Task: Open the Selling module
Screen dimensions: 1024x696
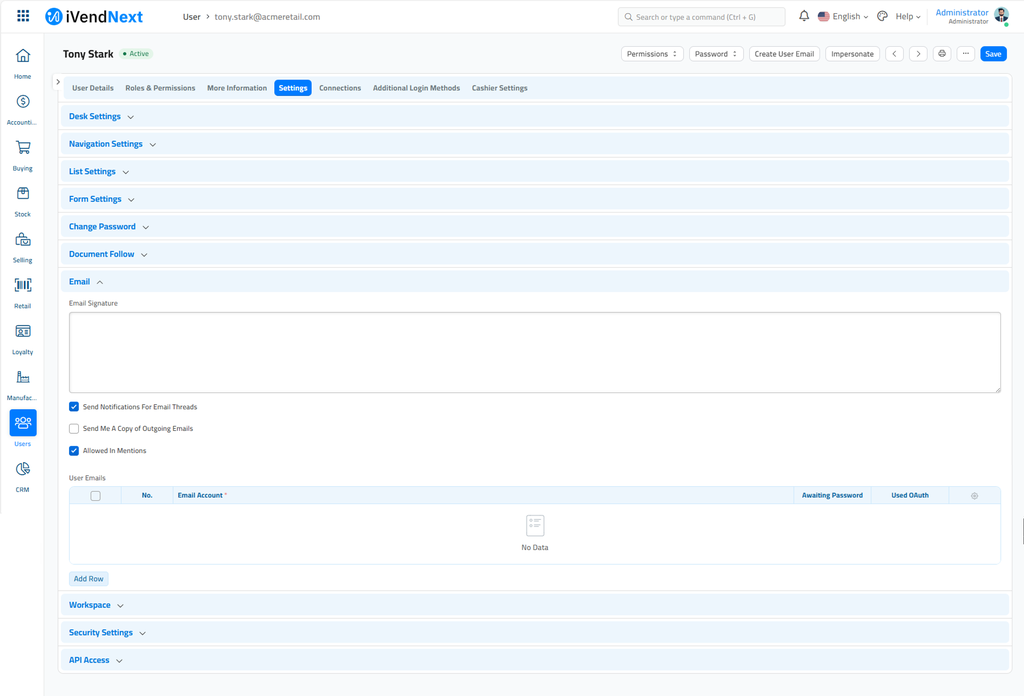Action: [x=23, y=247]
